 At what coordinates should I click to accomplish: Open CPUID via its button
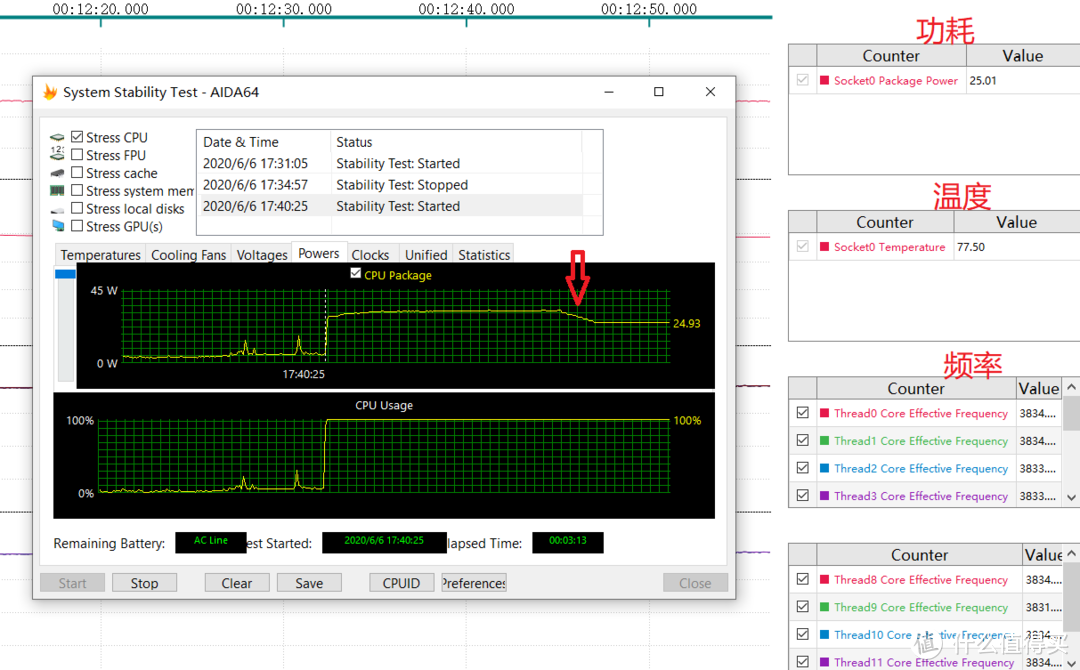tap(402, 583)
